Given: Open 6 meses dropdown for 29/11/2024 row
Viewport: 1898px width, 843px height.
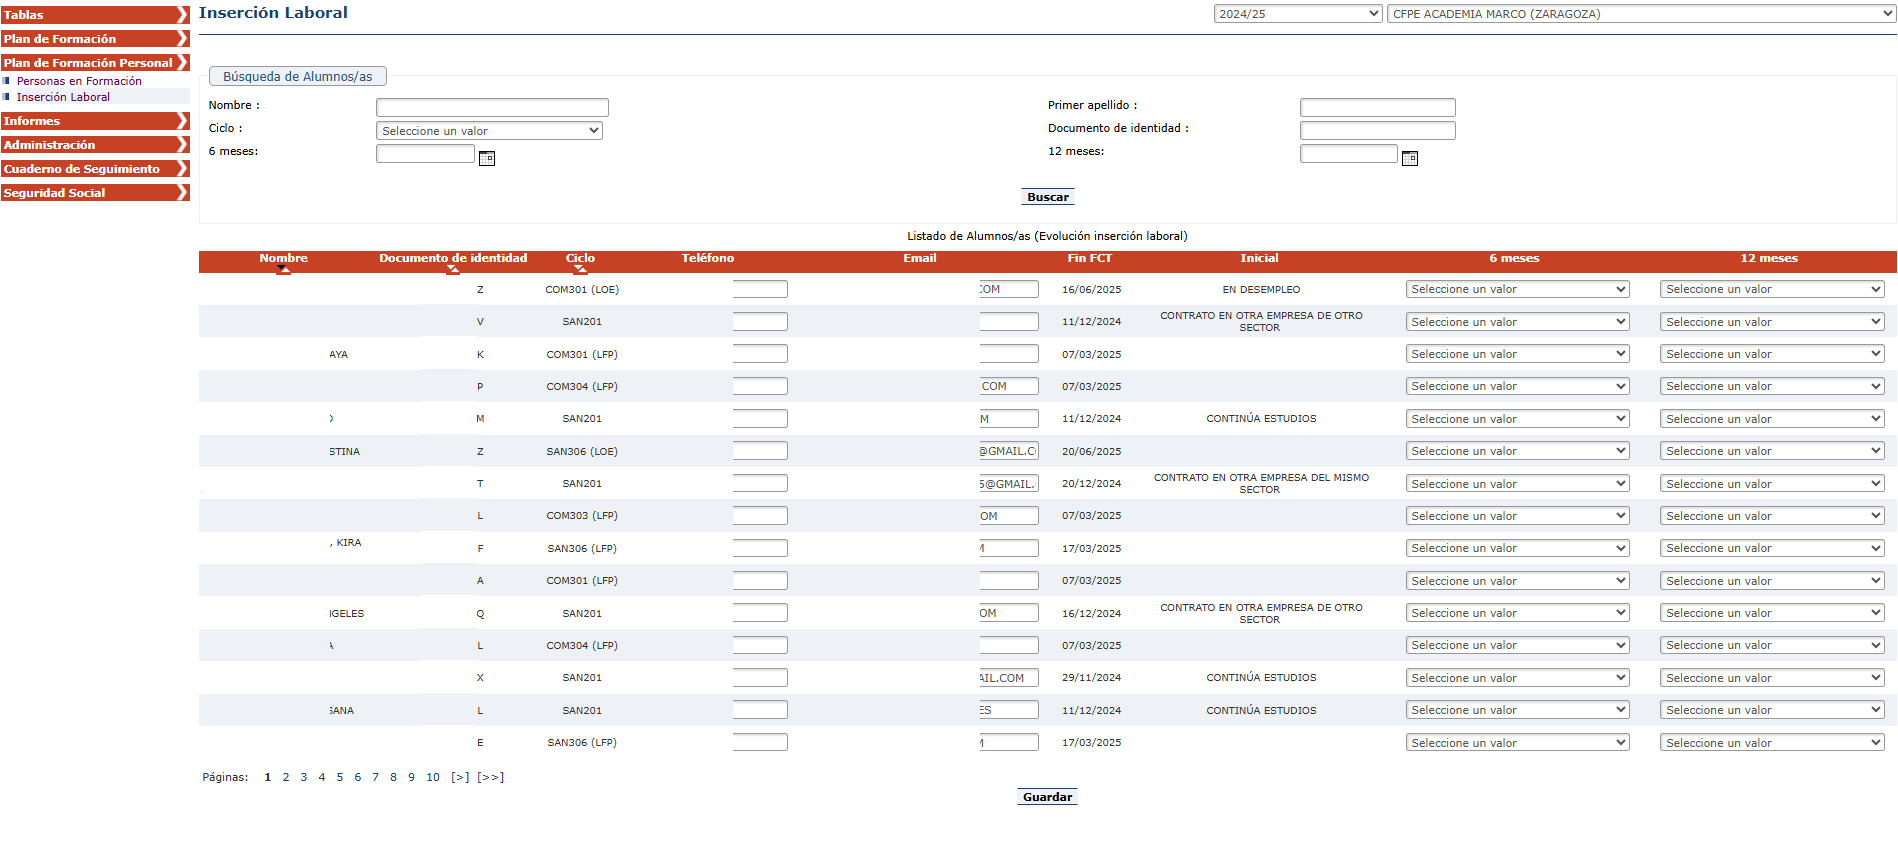Looking at the screenshot, I should pos(1517,678).
